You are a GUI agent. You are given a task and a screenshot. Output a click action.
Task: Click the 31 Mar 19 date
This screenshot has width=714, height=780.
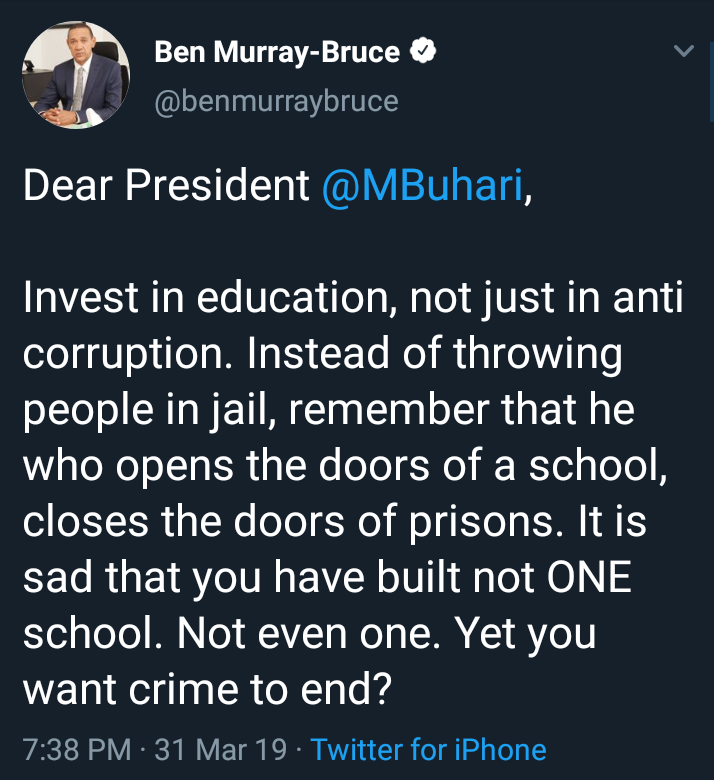click(x=220, y=749)
